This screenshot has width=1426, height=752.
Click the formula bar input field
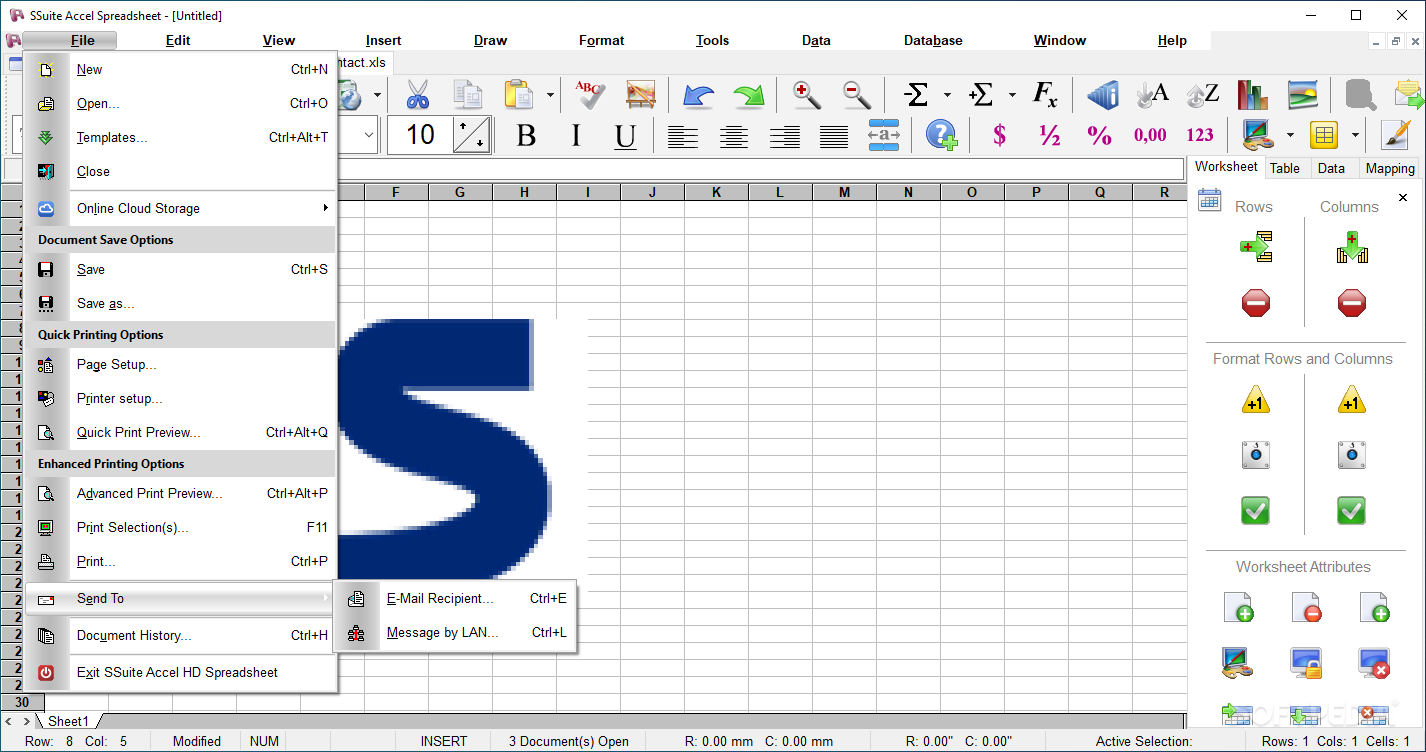click(x=760, y=169)
